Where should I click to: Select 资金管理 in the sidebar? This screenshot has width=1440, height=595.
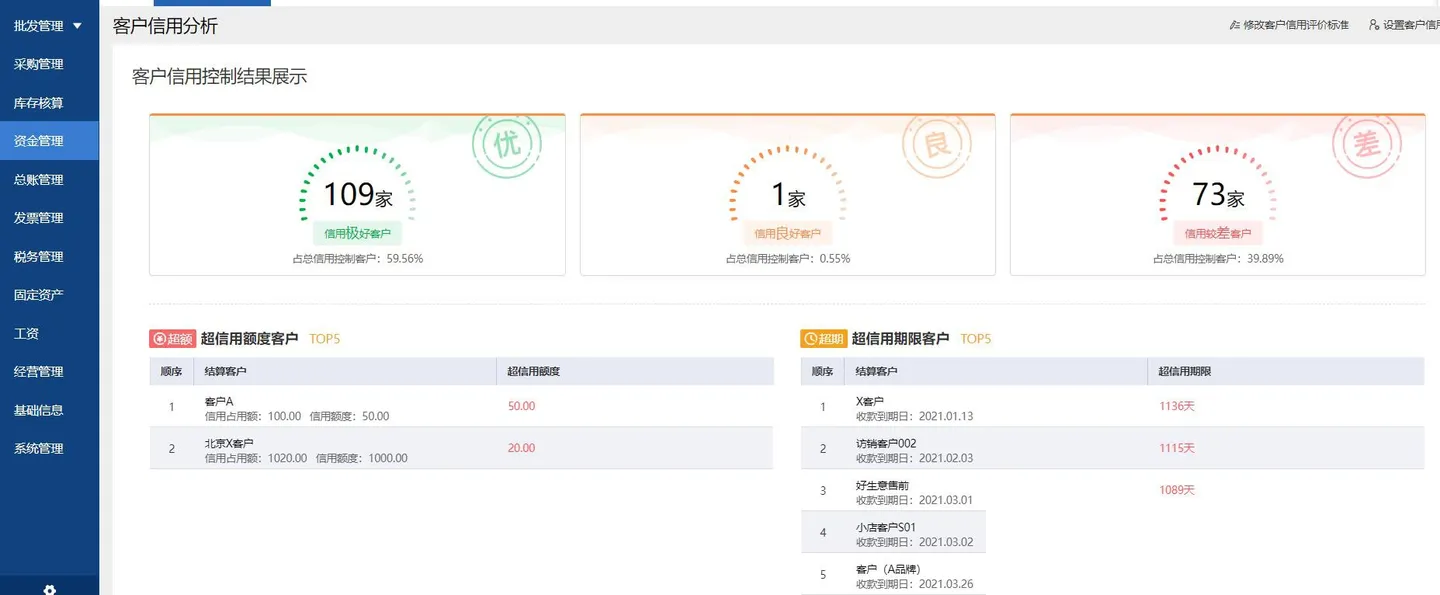(39, 141)
